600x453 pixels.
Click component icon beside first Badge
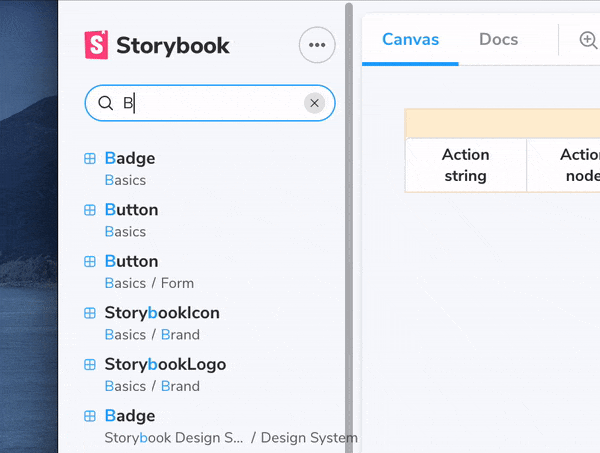tap(90, 158)
